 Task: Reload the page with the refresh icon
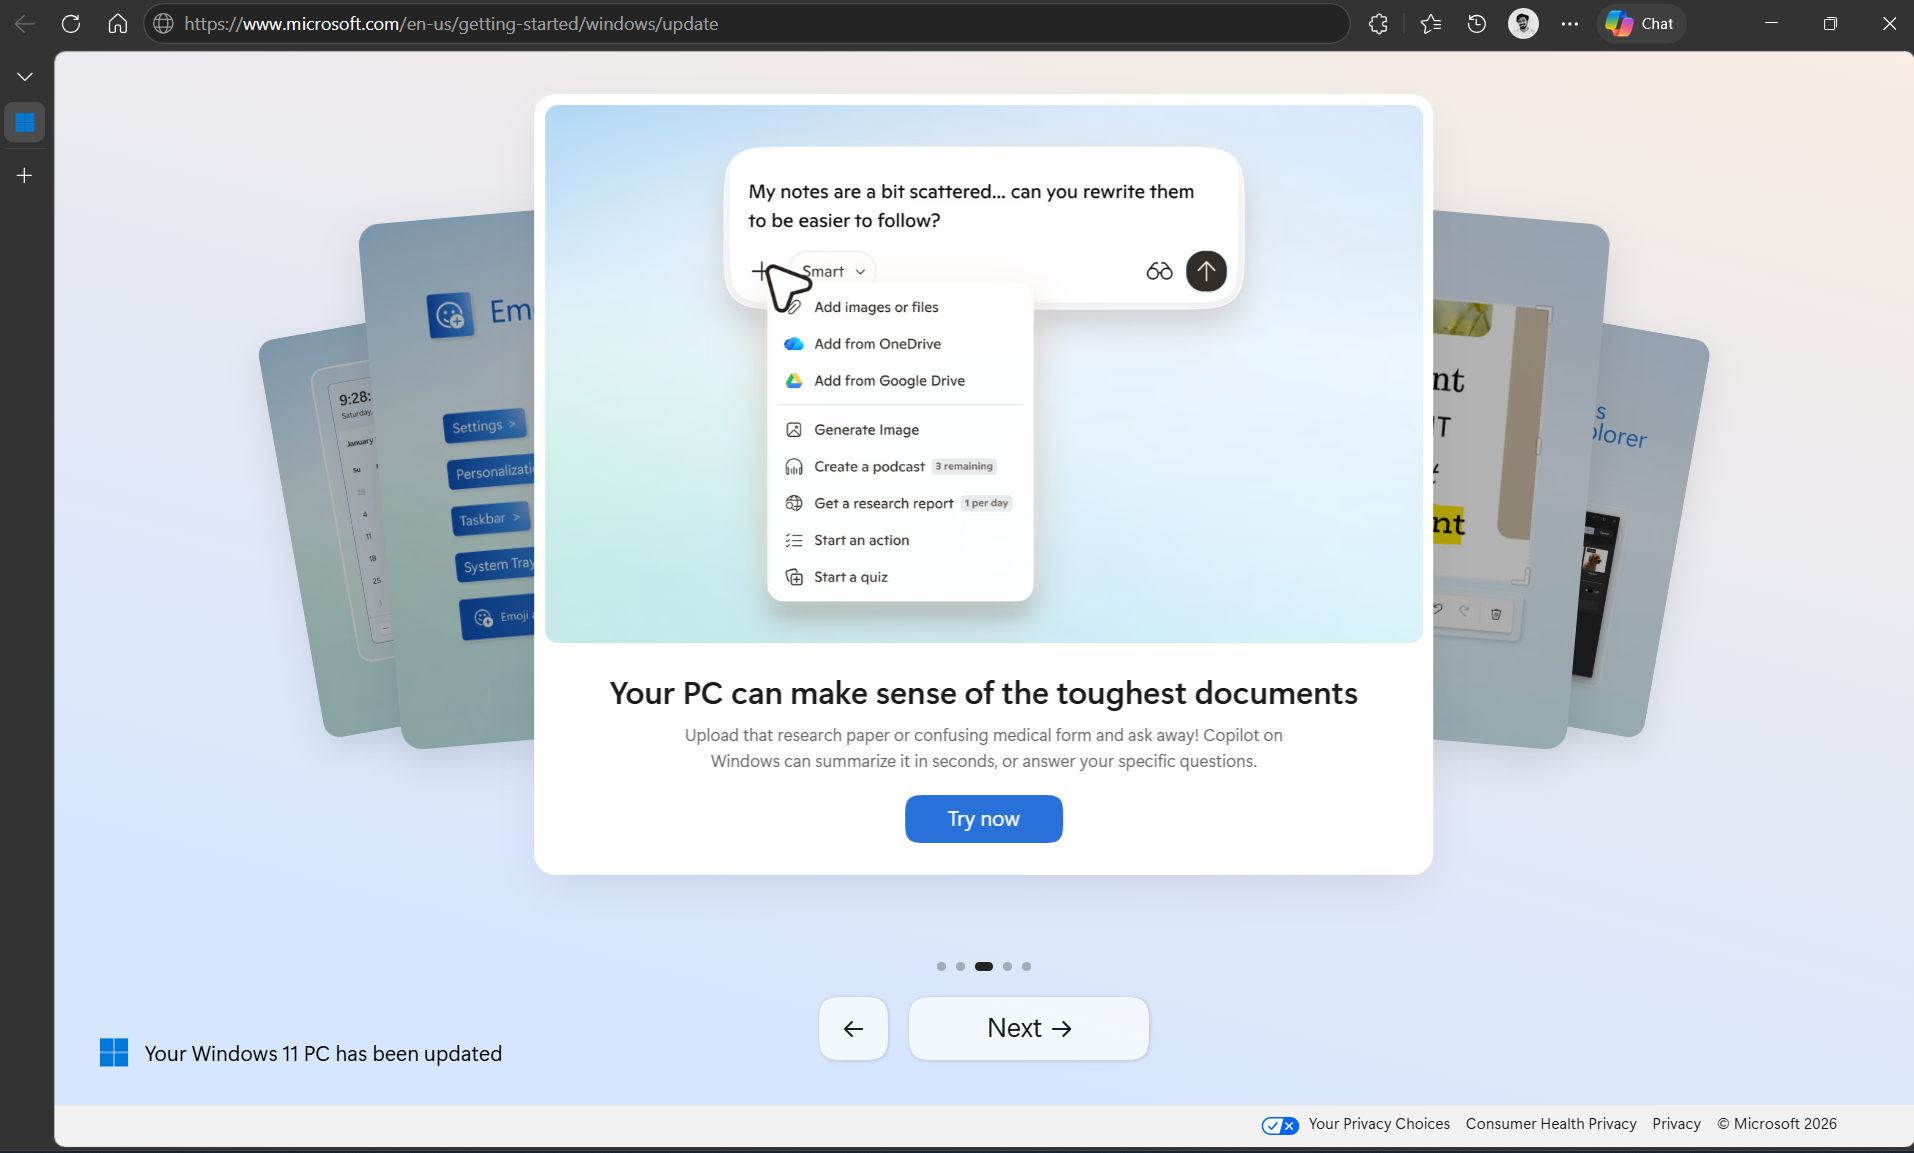[70, 23]
